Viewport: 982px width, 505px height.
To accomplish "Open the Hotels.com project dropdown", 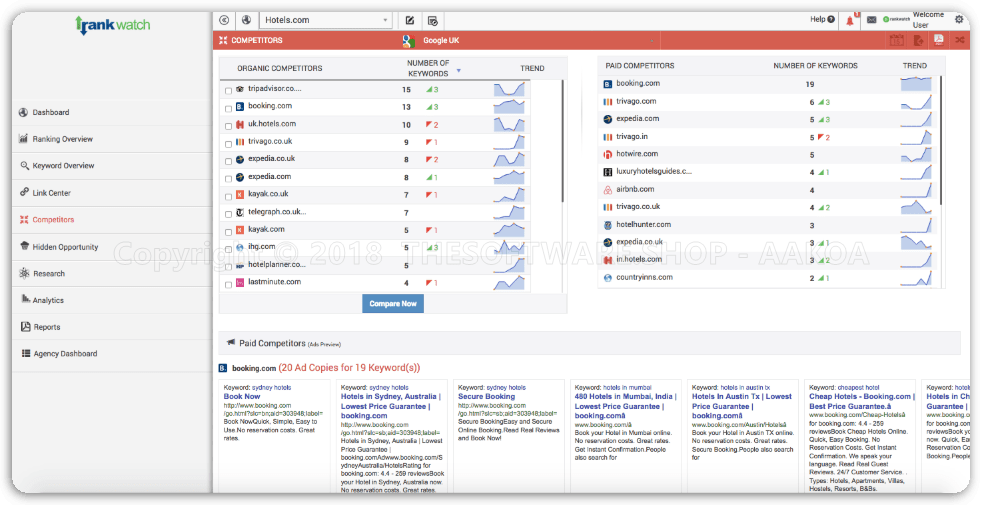I will pos(326,20).
